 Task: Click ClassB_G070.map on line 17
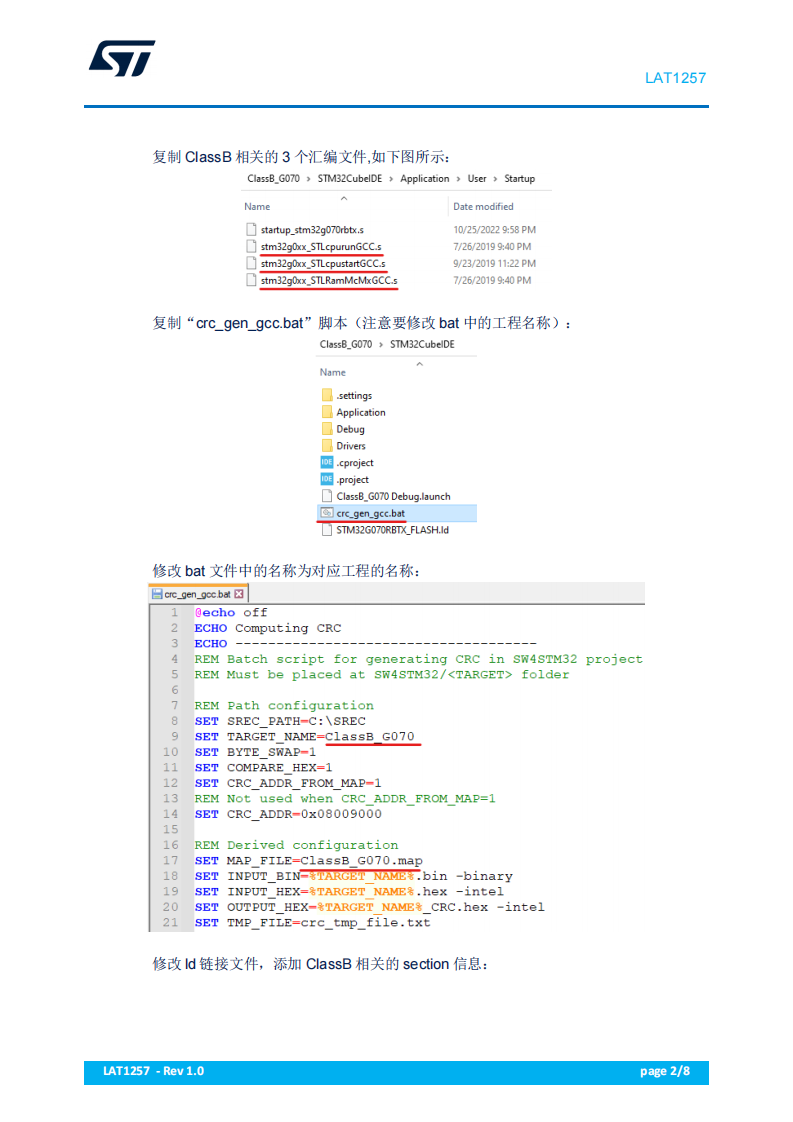tap(361, 861)
